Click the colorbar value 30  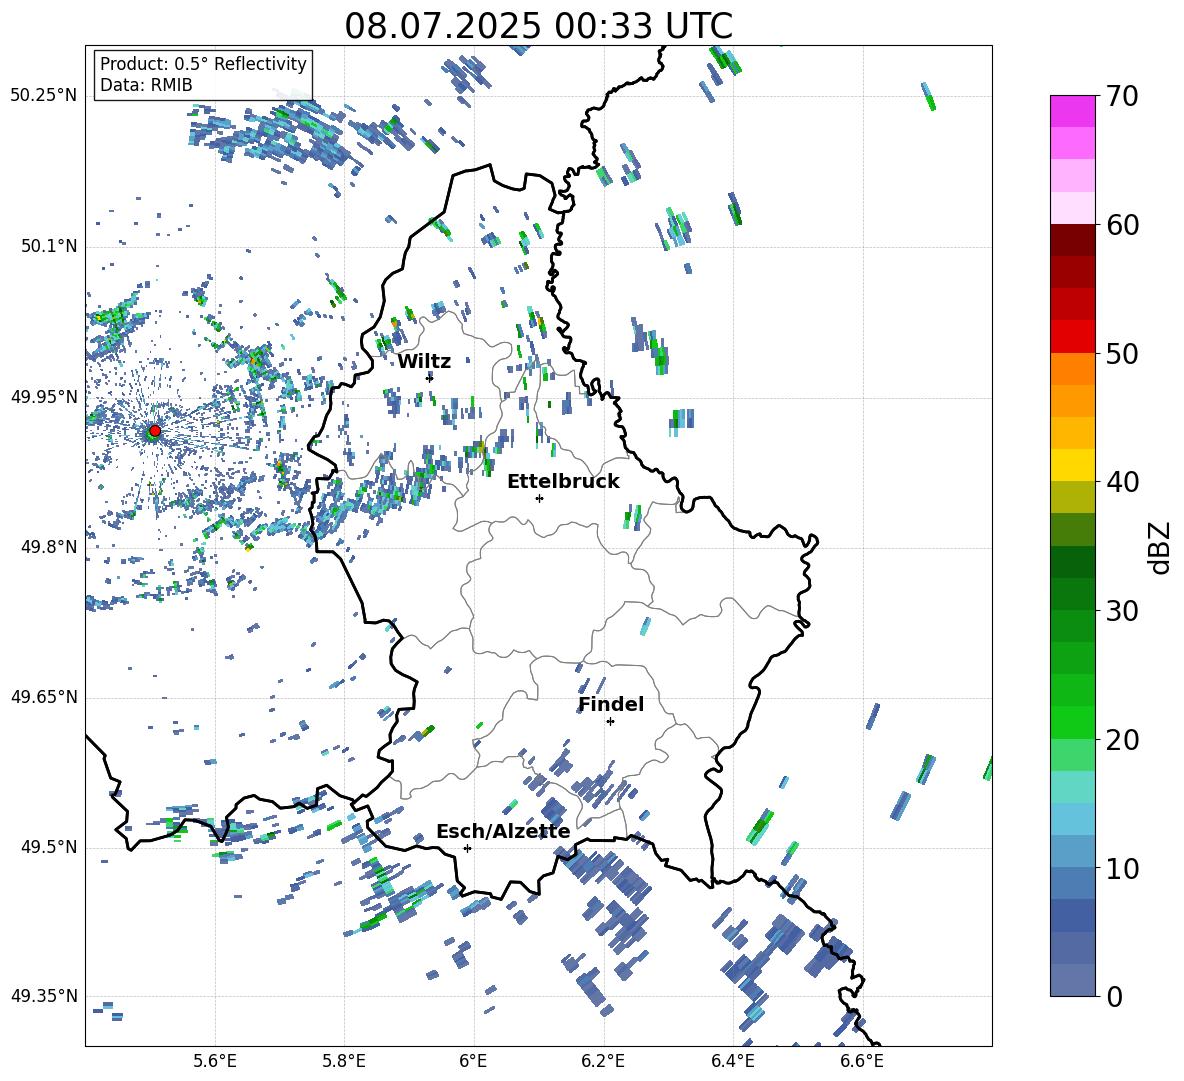1122,611
